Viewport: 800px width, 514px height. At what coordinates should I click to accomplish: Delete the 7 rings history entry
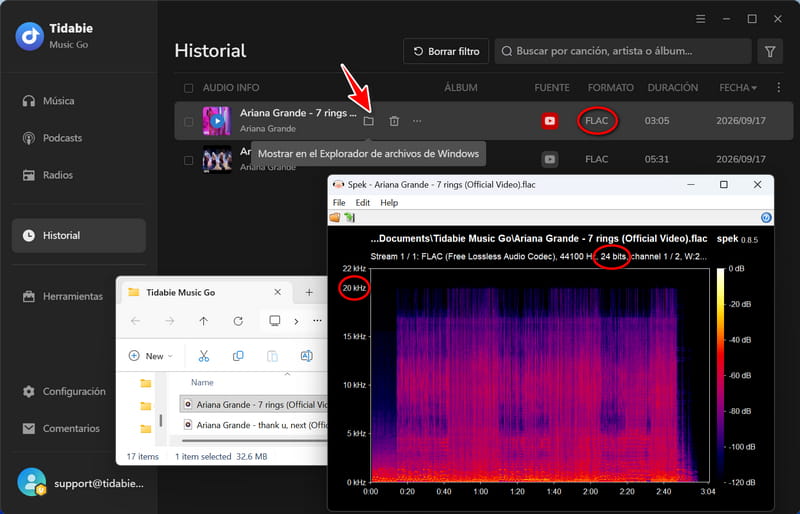pos(394,121)
